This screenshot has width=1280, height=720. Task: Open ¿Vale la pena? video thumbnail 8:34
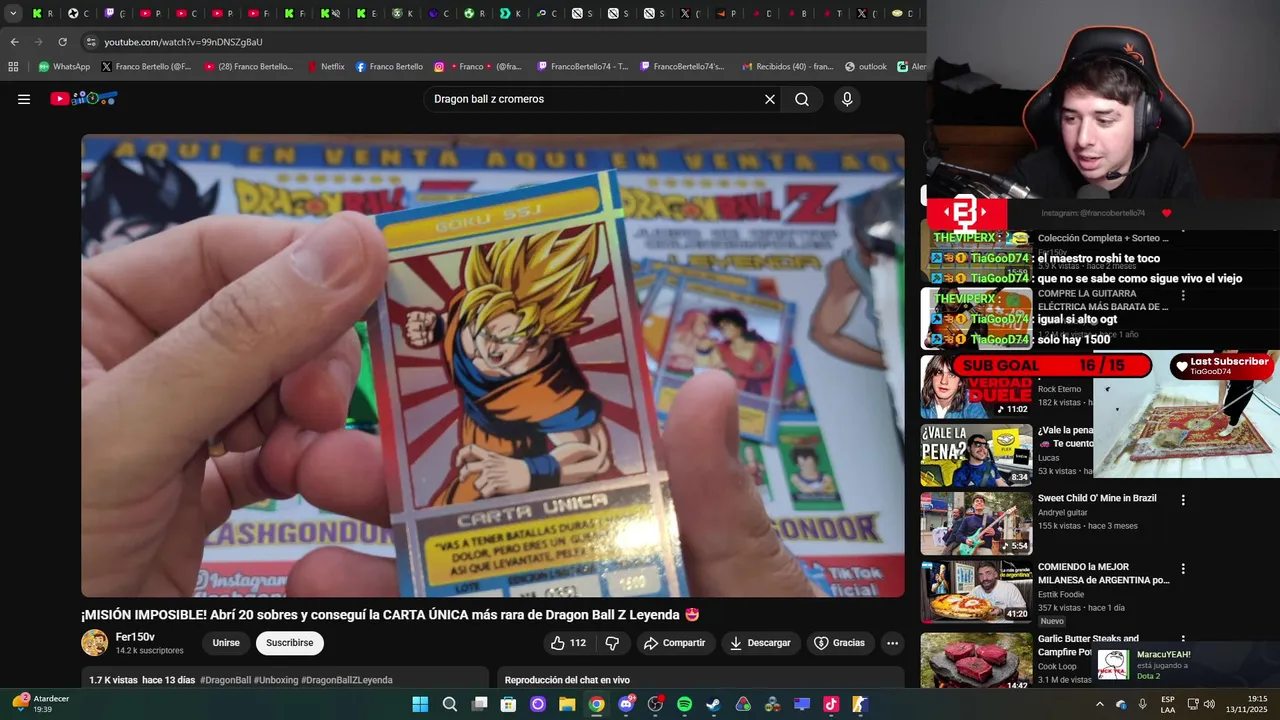976,455
